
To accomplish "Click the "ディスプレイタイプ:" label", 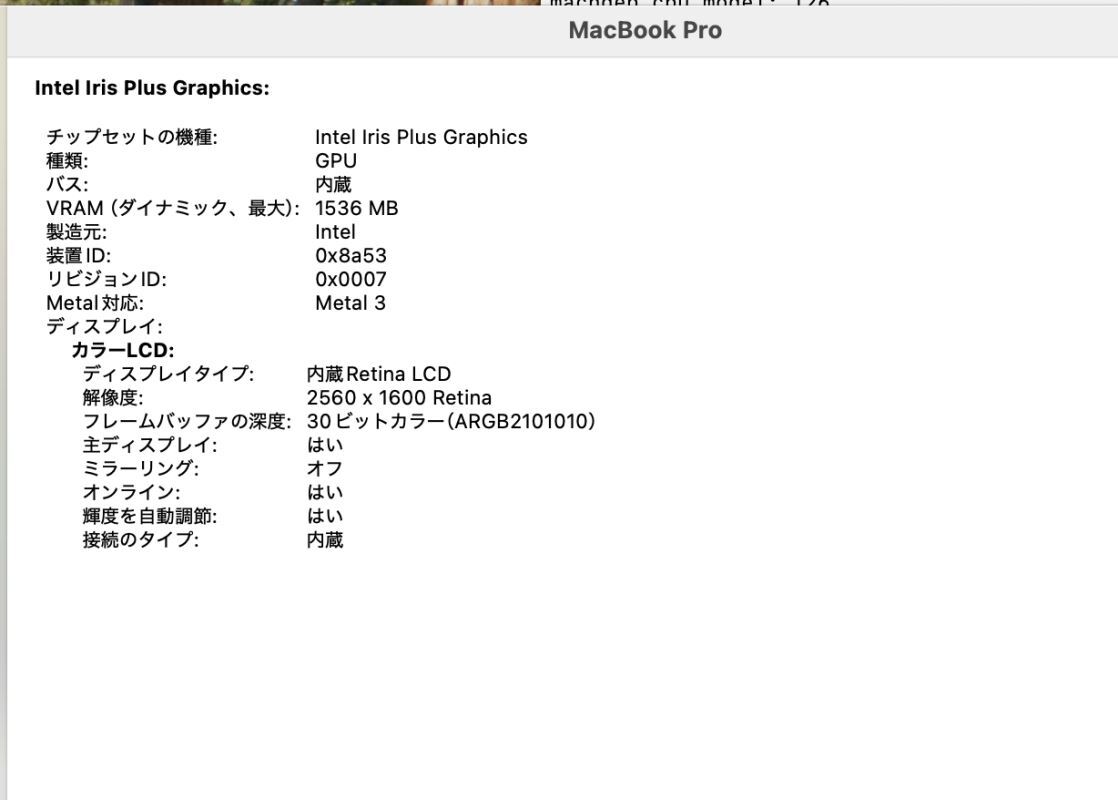I will pos(168,374).
